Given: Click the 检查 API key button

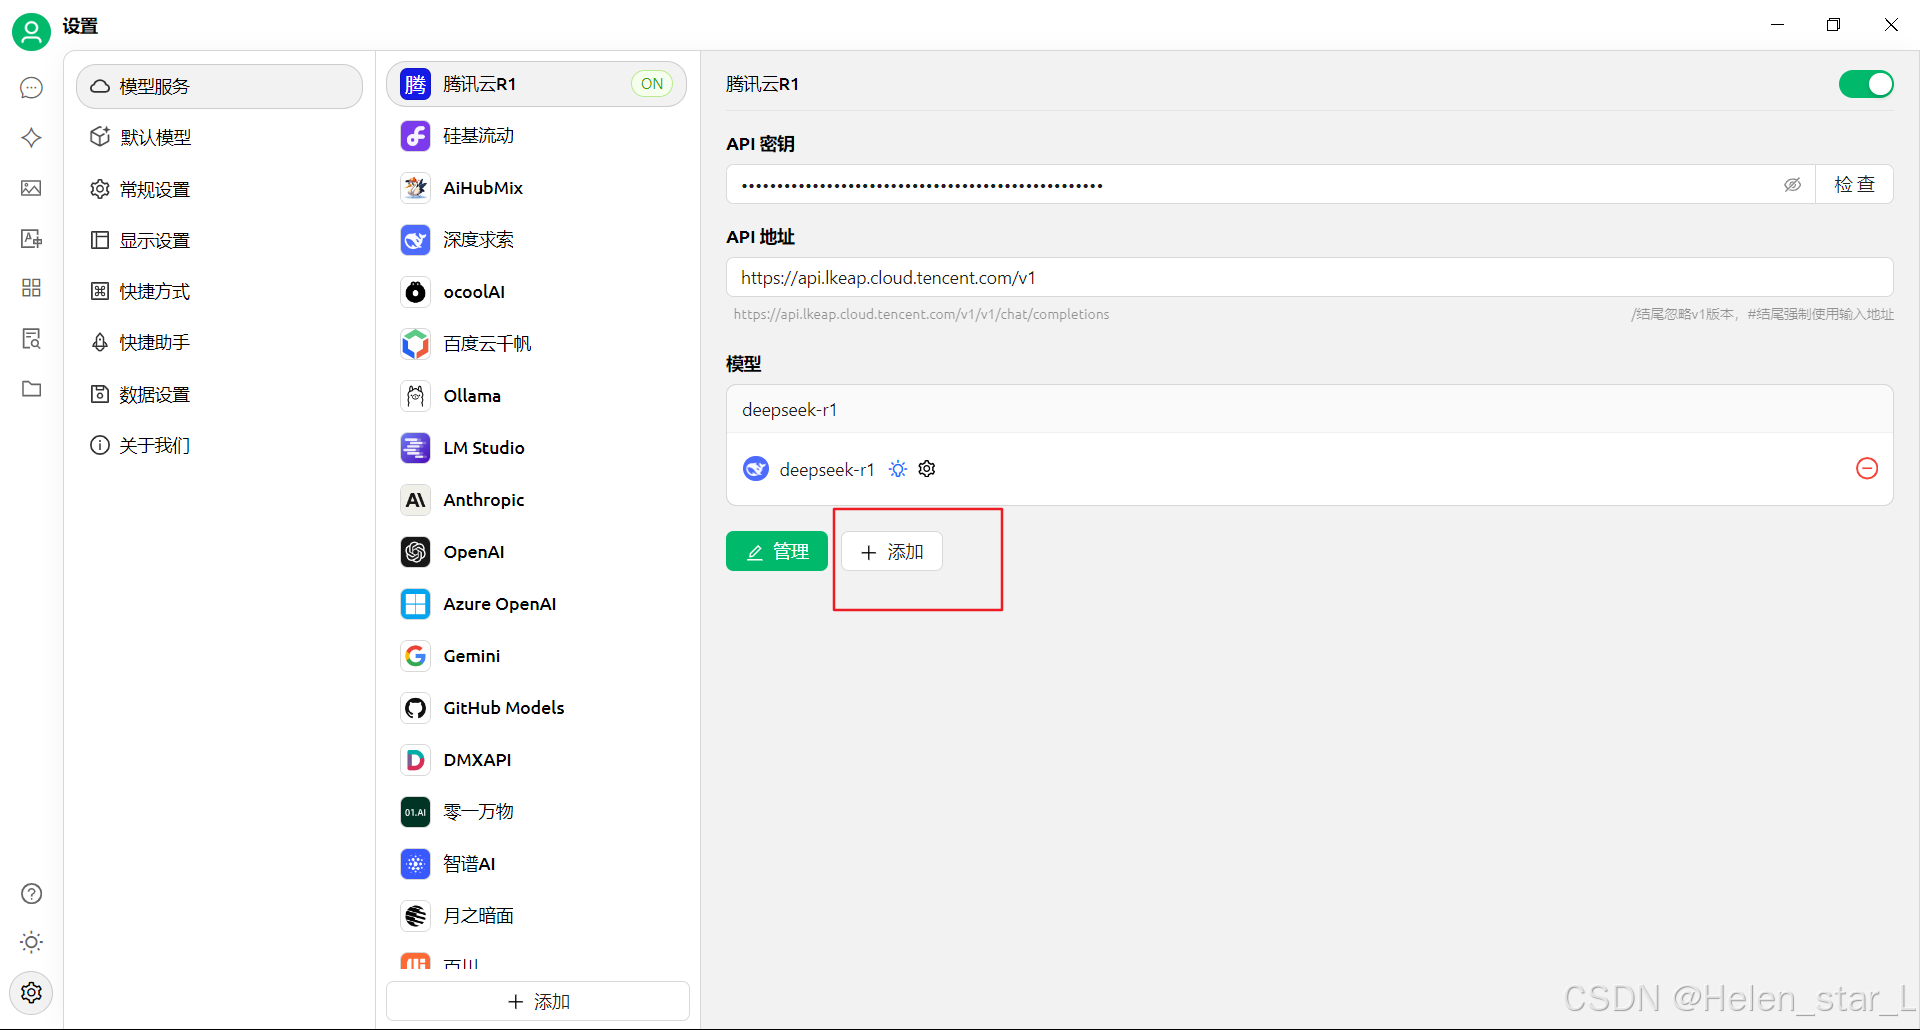Looking at the screenshot, I should tap(1854, 184).
